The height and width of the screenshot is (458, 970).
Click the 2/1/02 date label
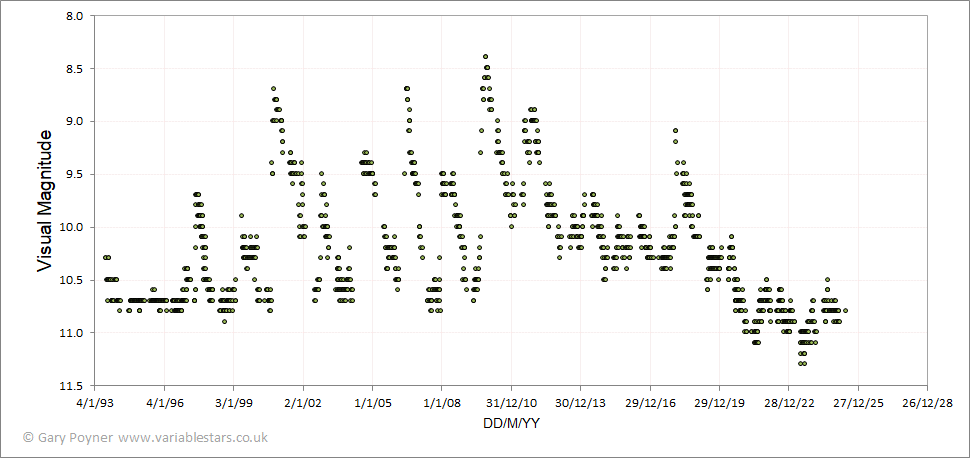pos(303,404)
